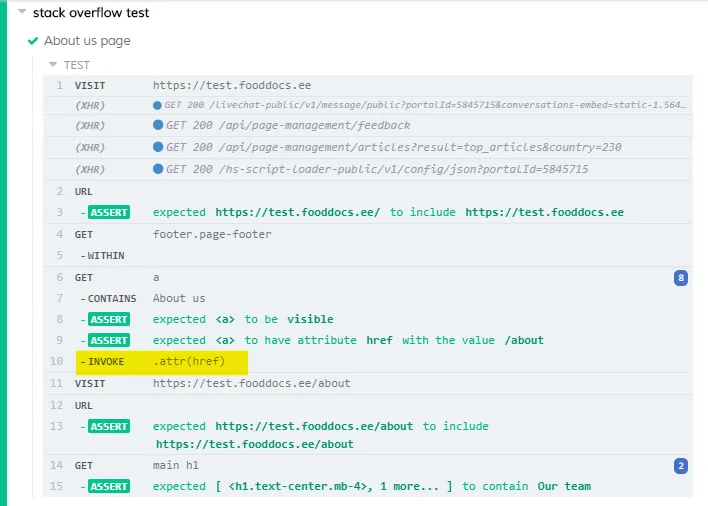708x506 pixels.
Task: Click the green checkmark beside About us page
Action: point(34,41)
